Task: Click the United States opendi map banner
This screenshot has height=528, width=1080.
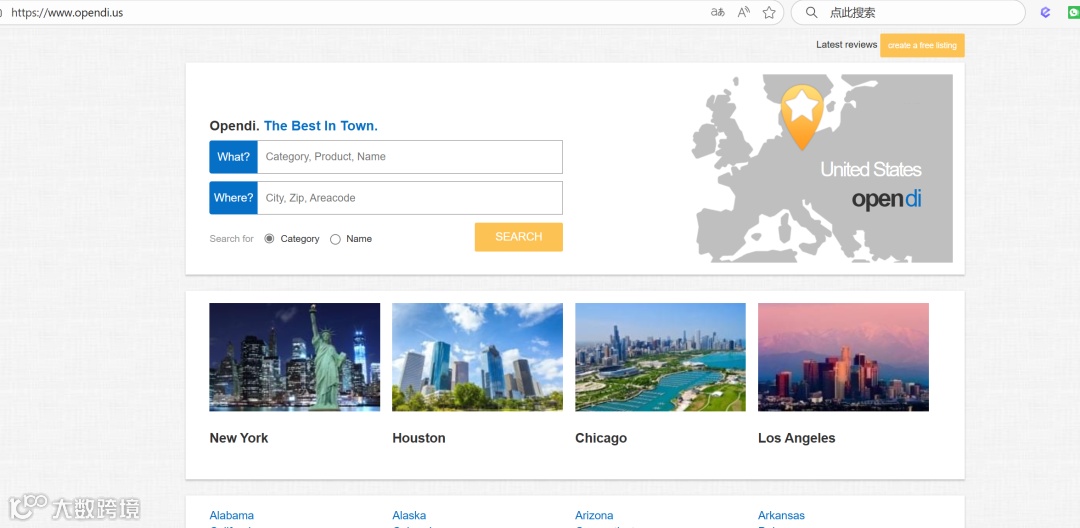Action: [822, 169]
